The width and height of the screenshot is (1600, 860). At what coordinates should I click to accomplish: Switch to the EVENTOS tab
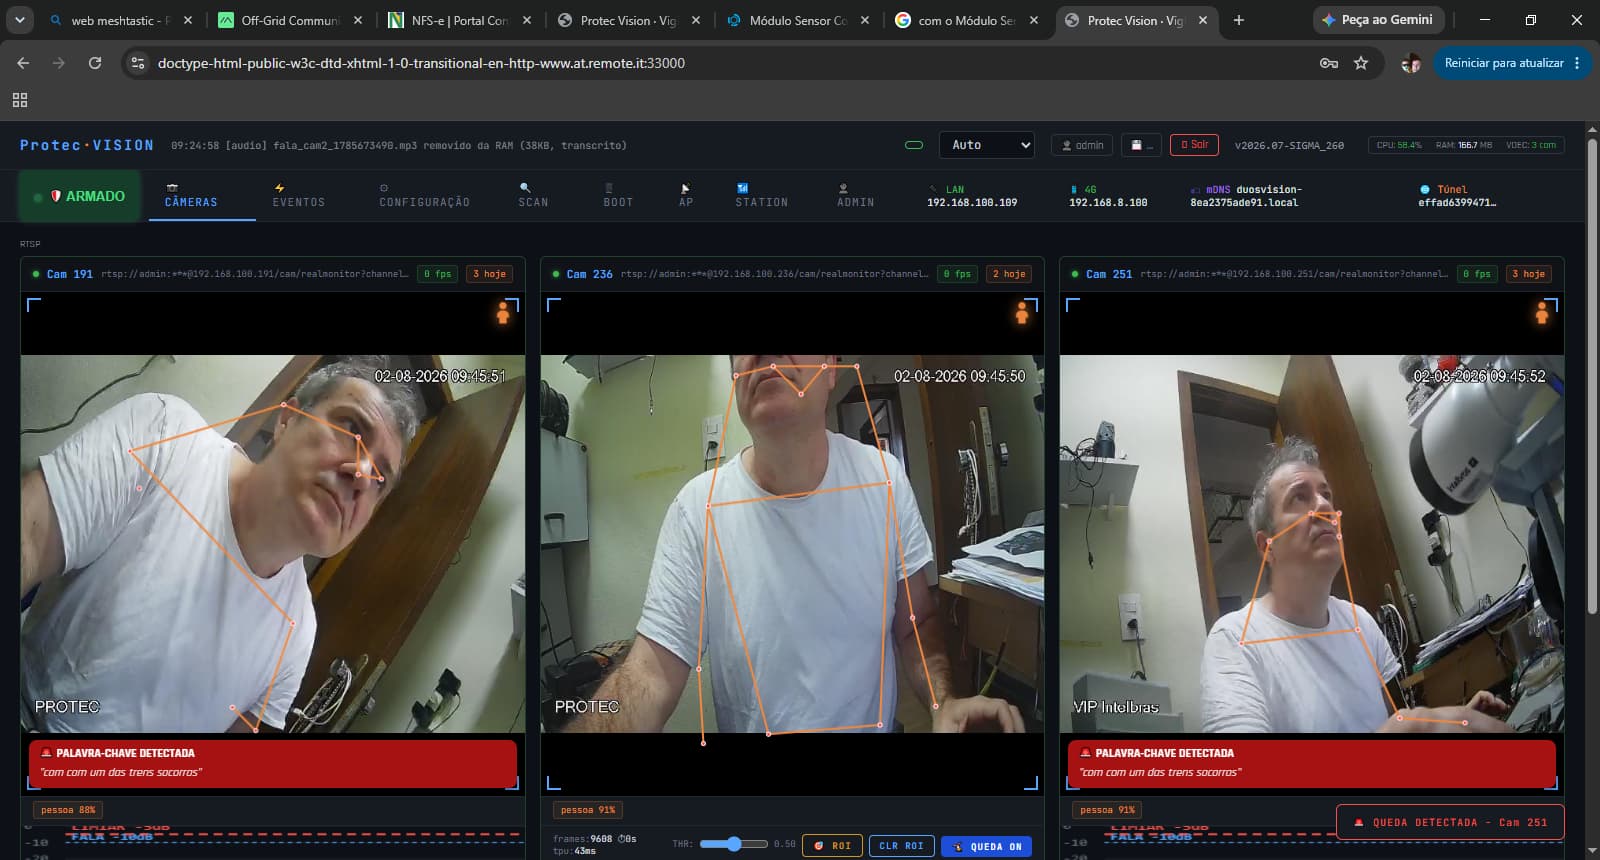299,196
